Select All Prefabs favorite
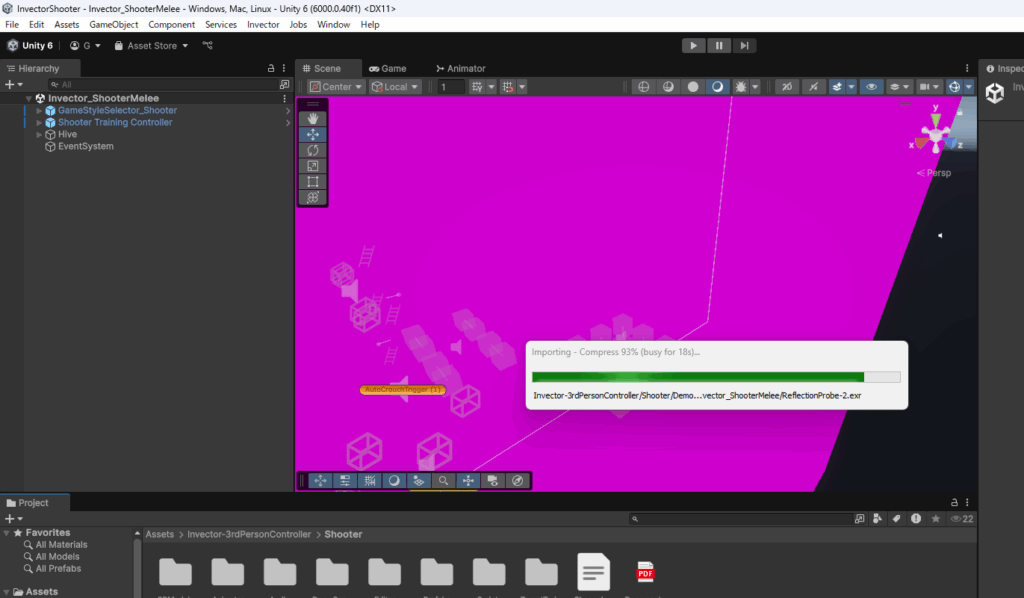Screen dimensions: 1024x598 pos(58,568)
